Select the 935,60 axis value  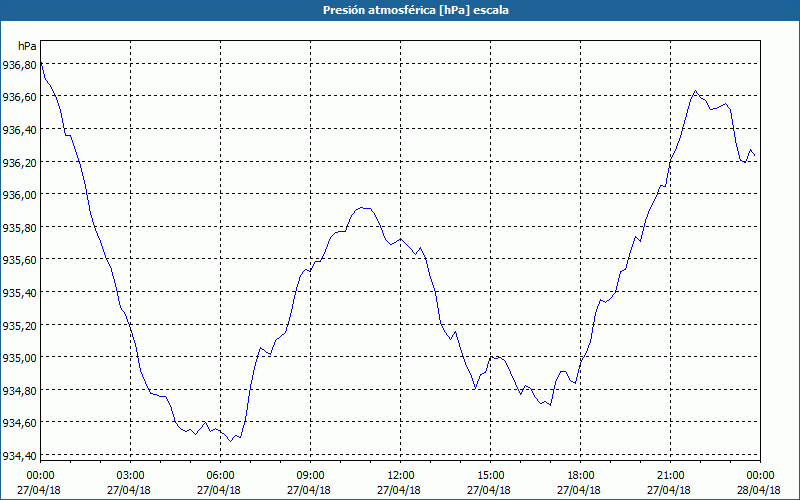(x=19, y=261)
